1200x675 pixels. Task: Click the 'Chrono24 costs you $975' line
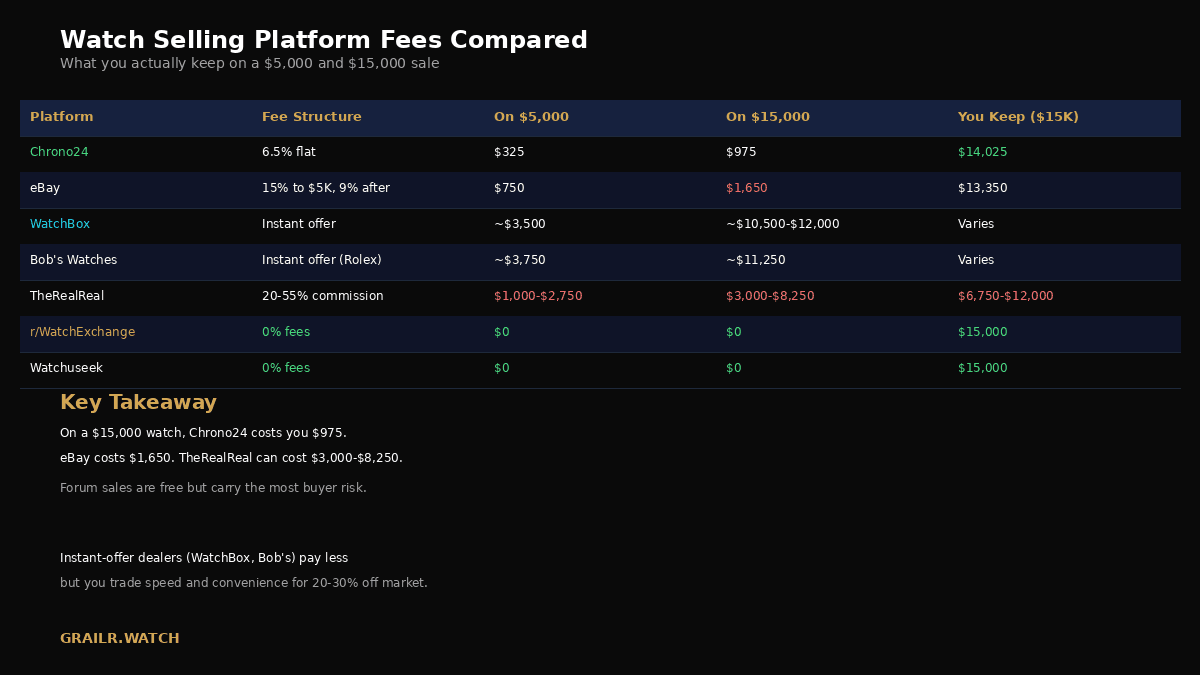(203, 433)
